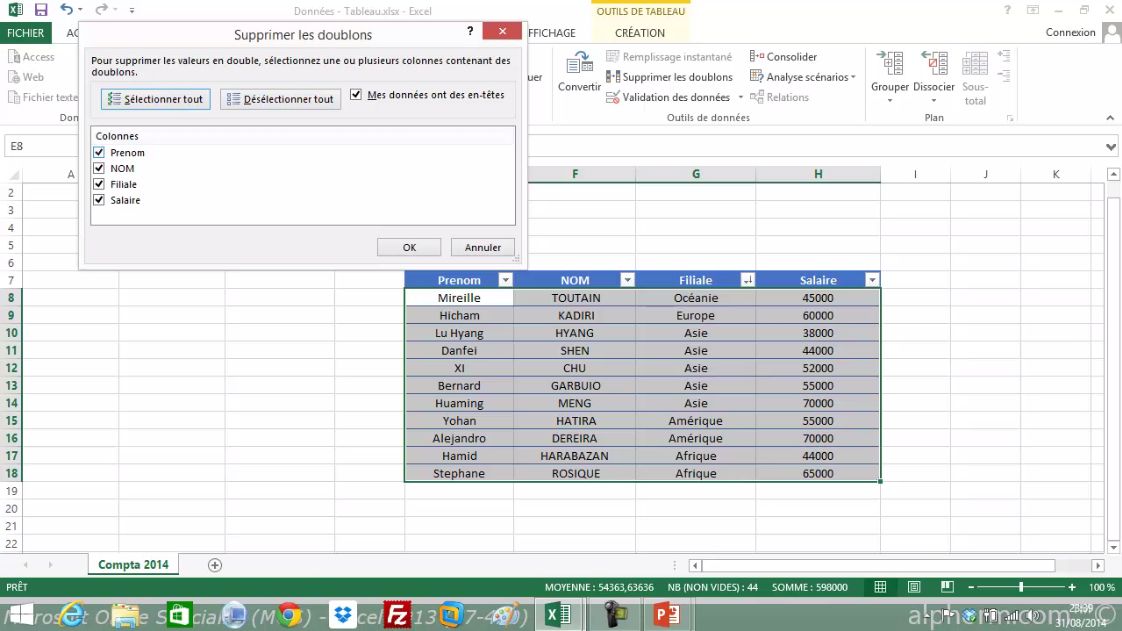
Task: Click the Sous-total icon
Action: (975, 64)
